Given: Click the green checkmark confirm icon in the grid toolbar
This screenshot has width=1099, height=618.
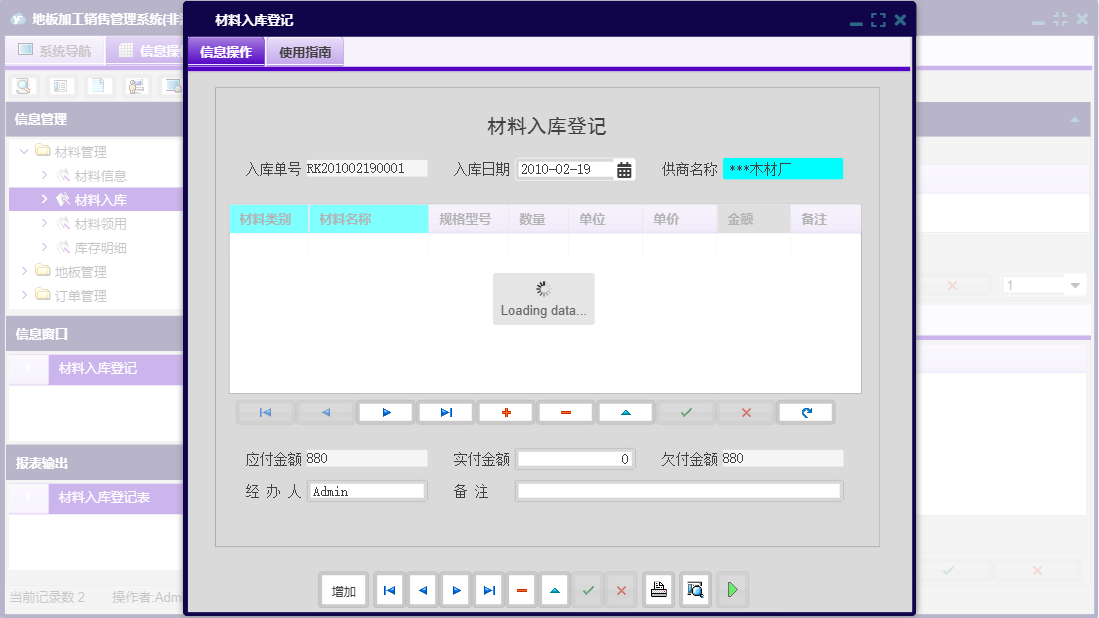Looking at the screenshot, I should click(685, 411).
